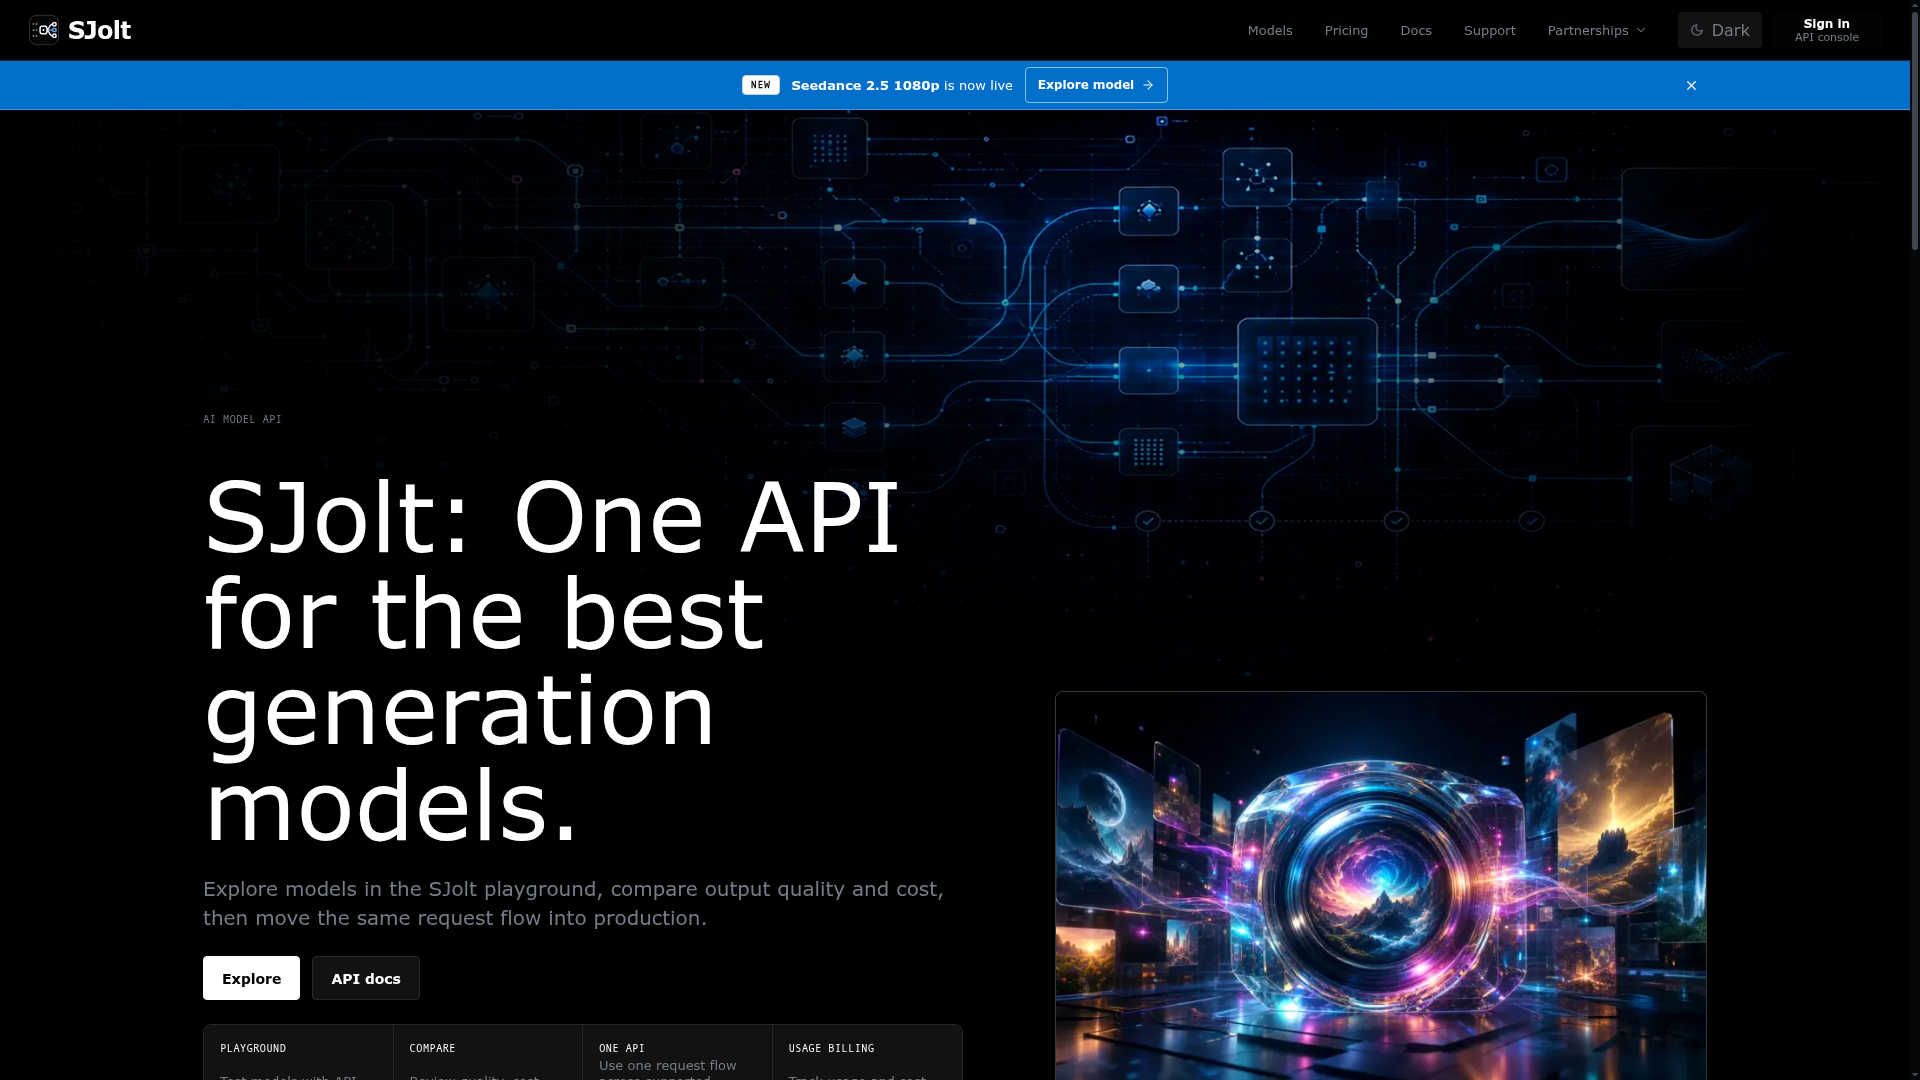Open the Docs navigation link
The width and height of the screenshot is (1920, 1080).
point(1416,30)
